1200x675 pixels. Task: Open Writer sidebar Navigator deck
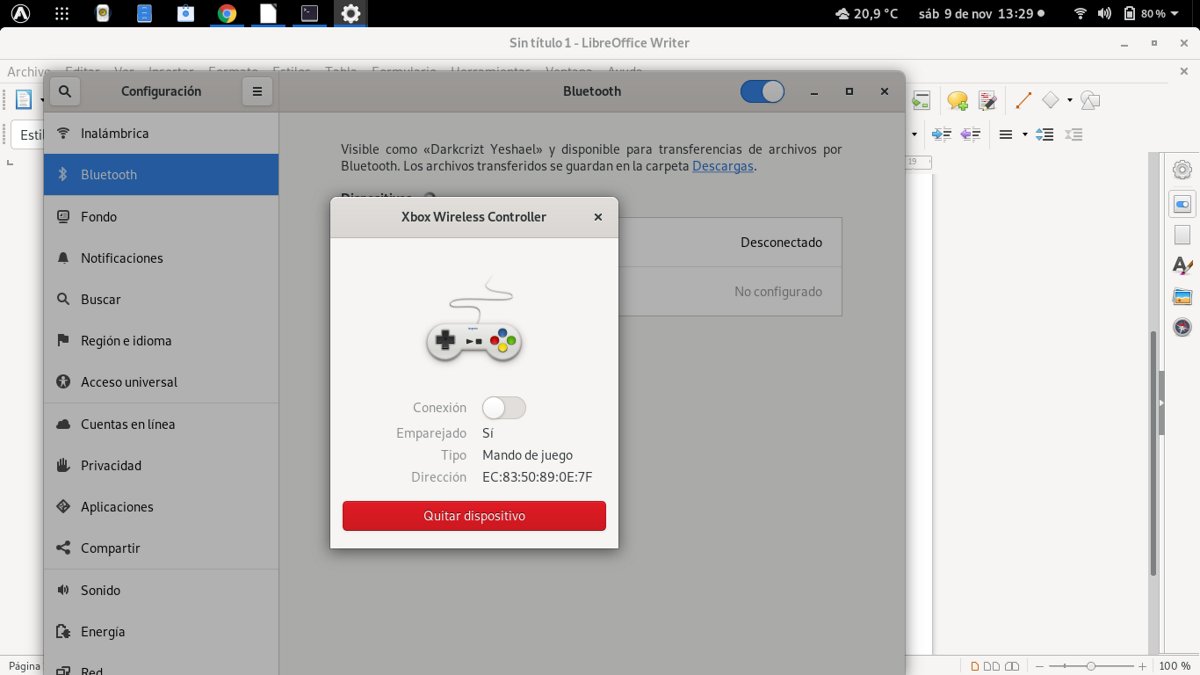[1182, 327]
